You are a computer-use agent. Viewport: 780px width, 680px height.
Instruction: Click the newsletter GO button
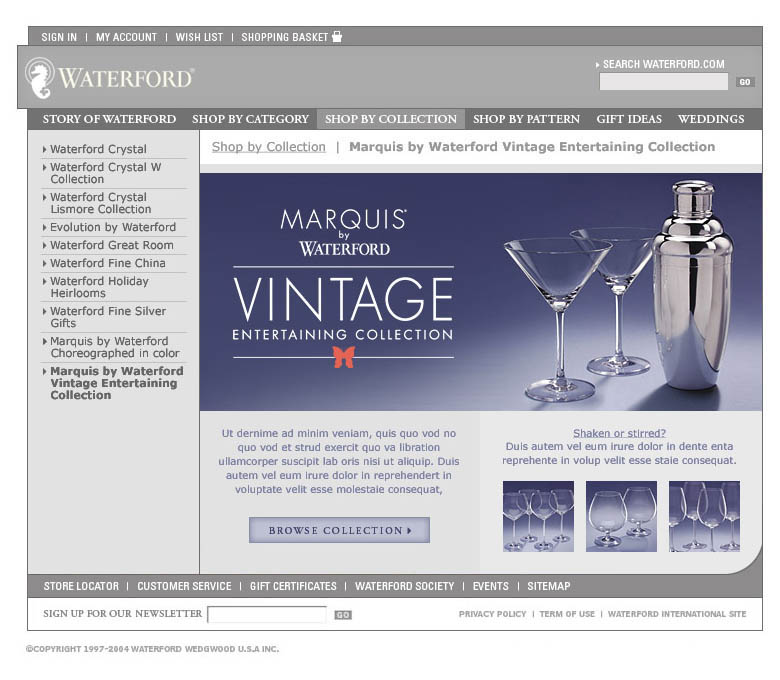tap(343, 615)
